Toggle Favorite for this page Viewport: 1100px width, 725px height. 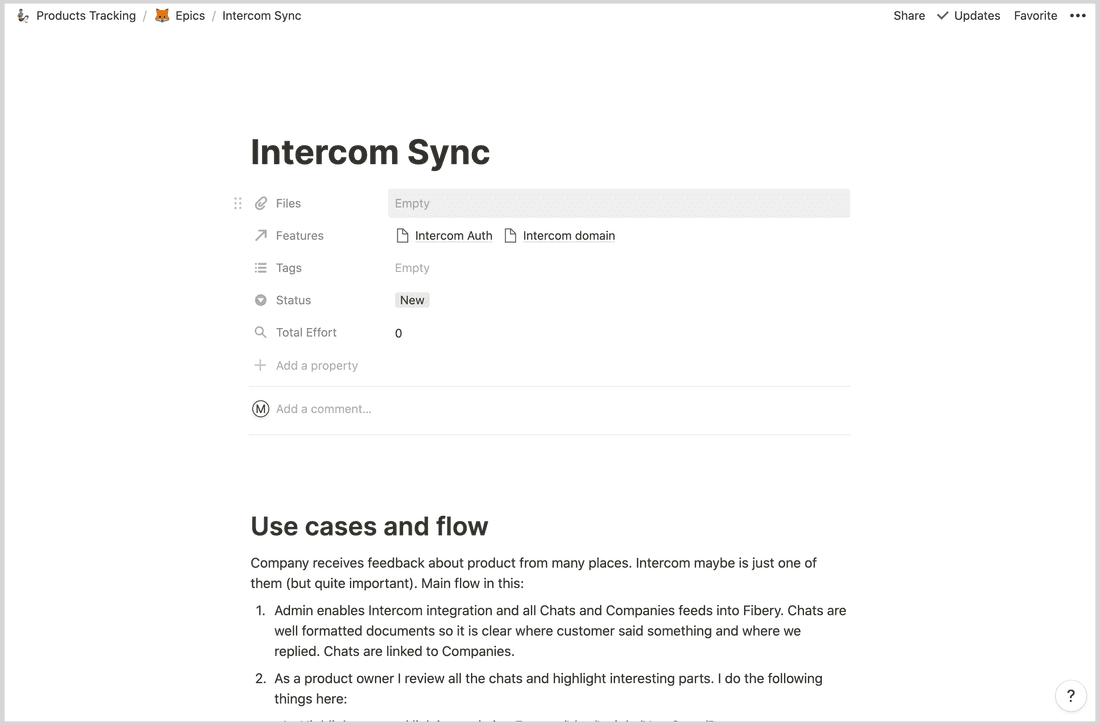[x=1035, y=15]
